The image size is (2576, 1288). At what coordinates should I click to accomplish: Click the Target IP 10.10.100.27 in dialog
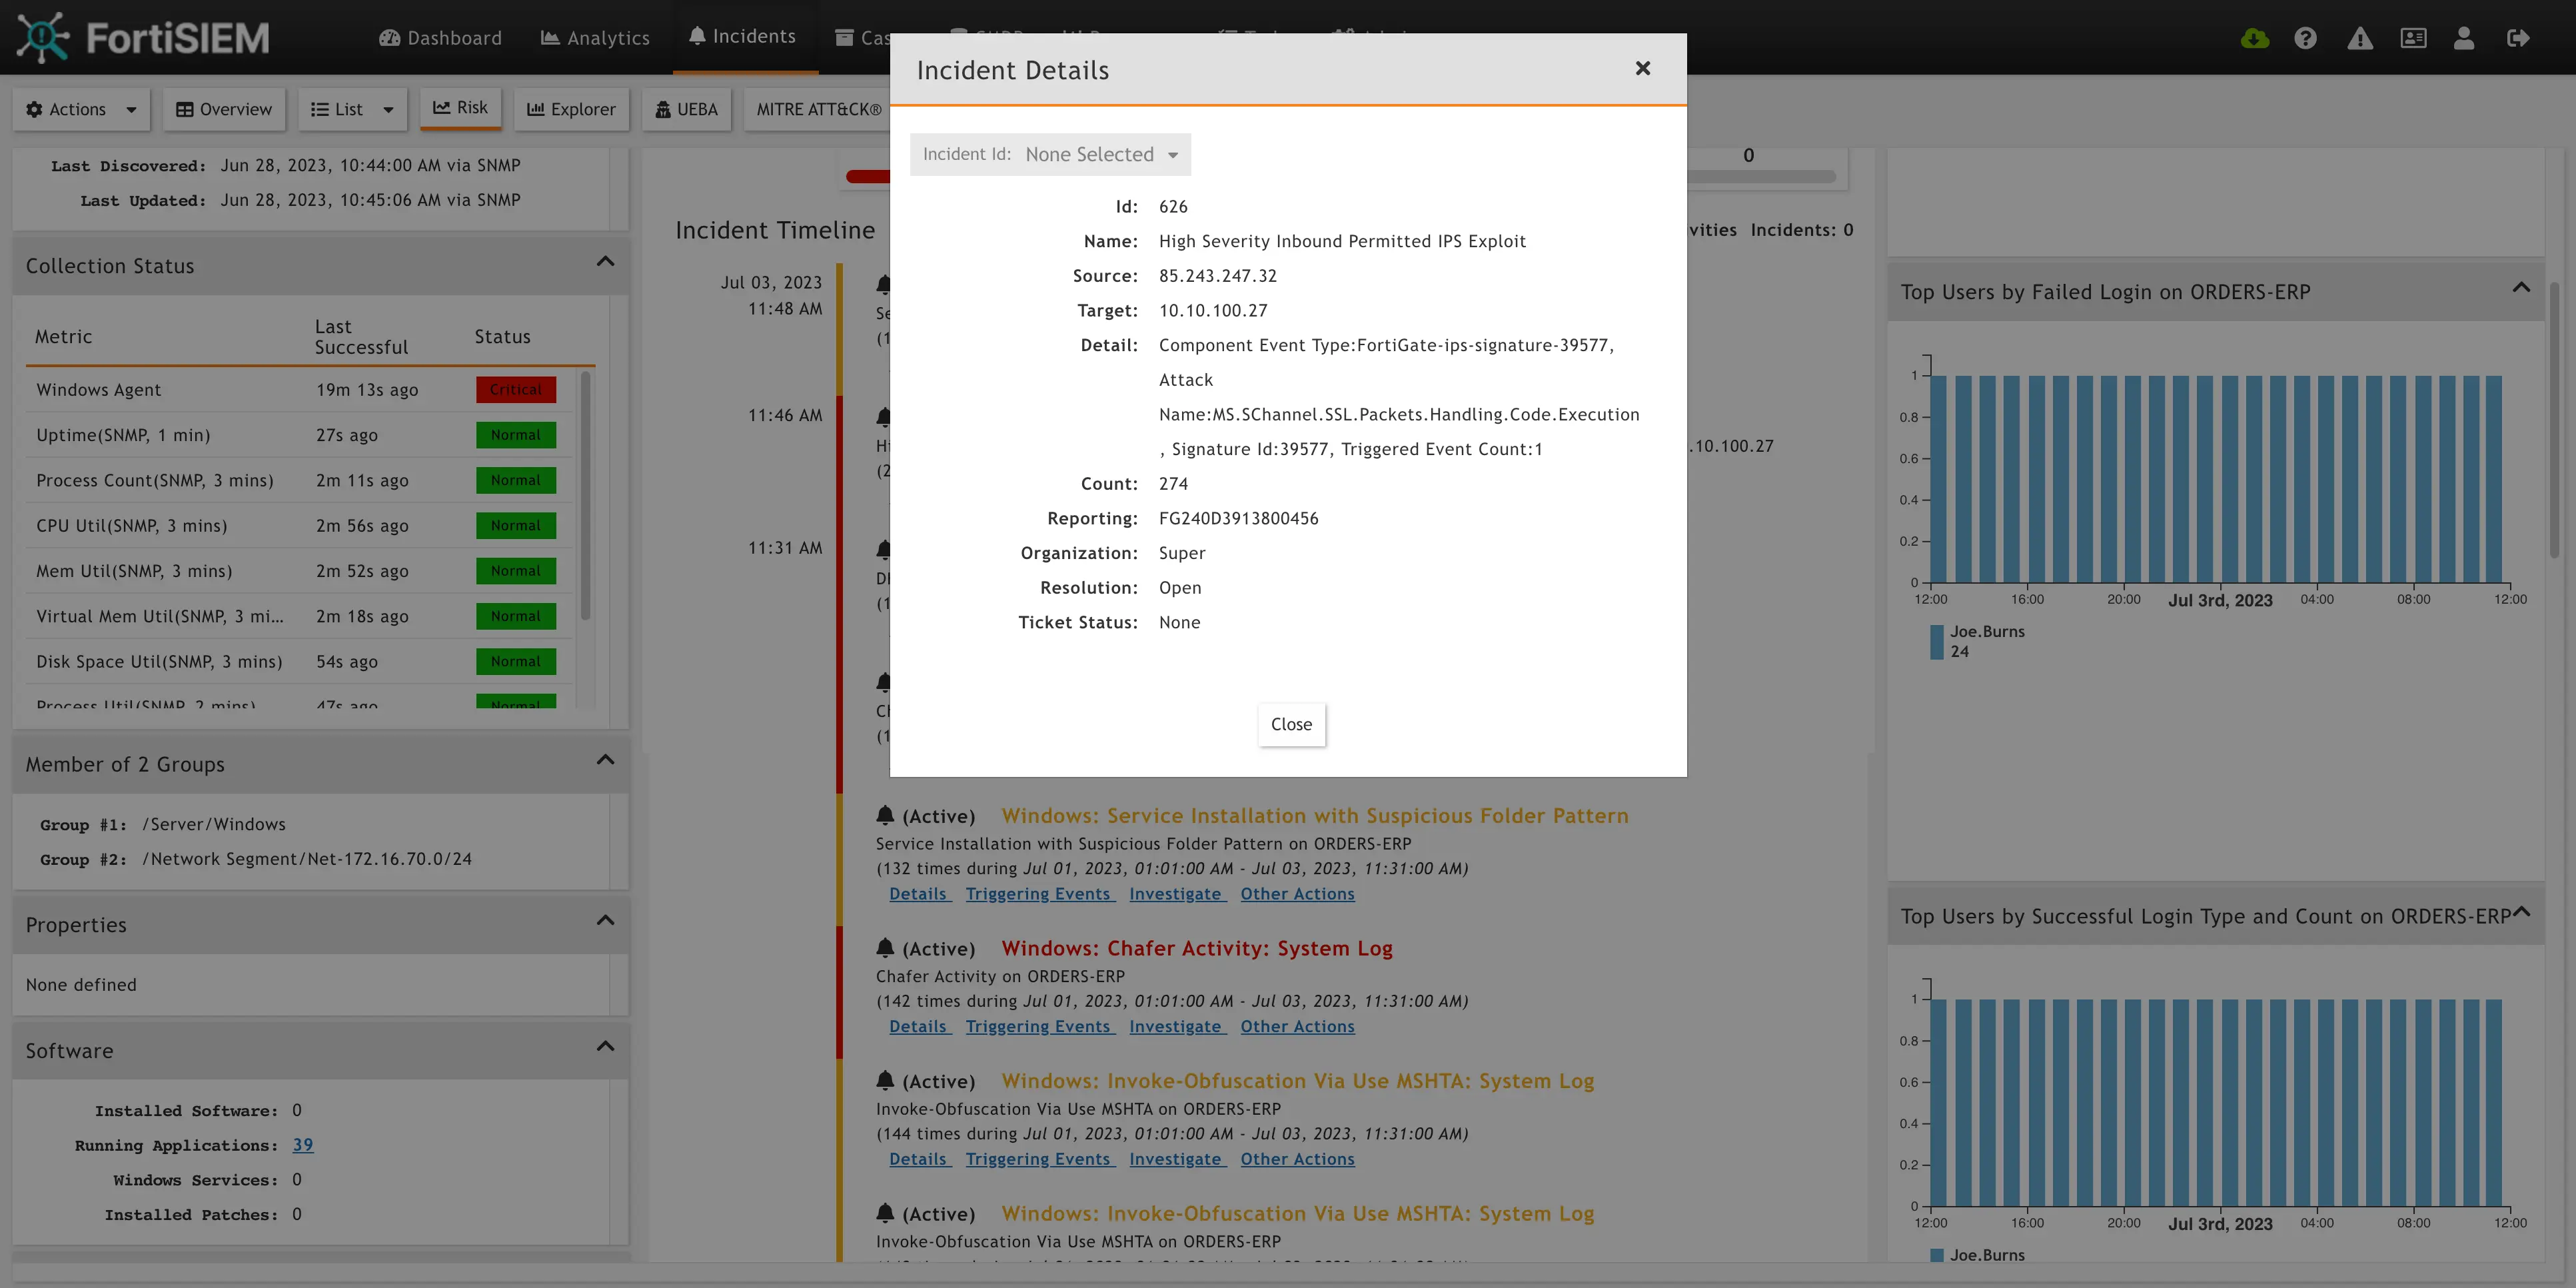1213,311
